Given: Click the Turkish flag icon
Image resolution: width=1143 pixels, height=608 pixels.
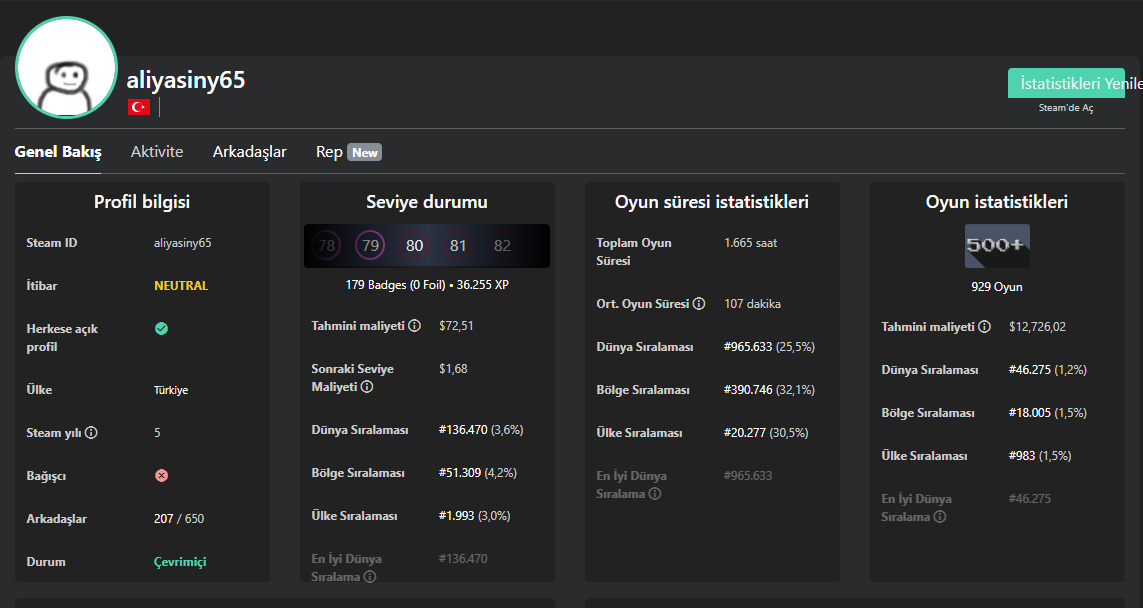Looking at the screenshot, I should tap(139, 107).
